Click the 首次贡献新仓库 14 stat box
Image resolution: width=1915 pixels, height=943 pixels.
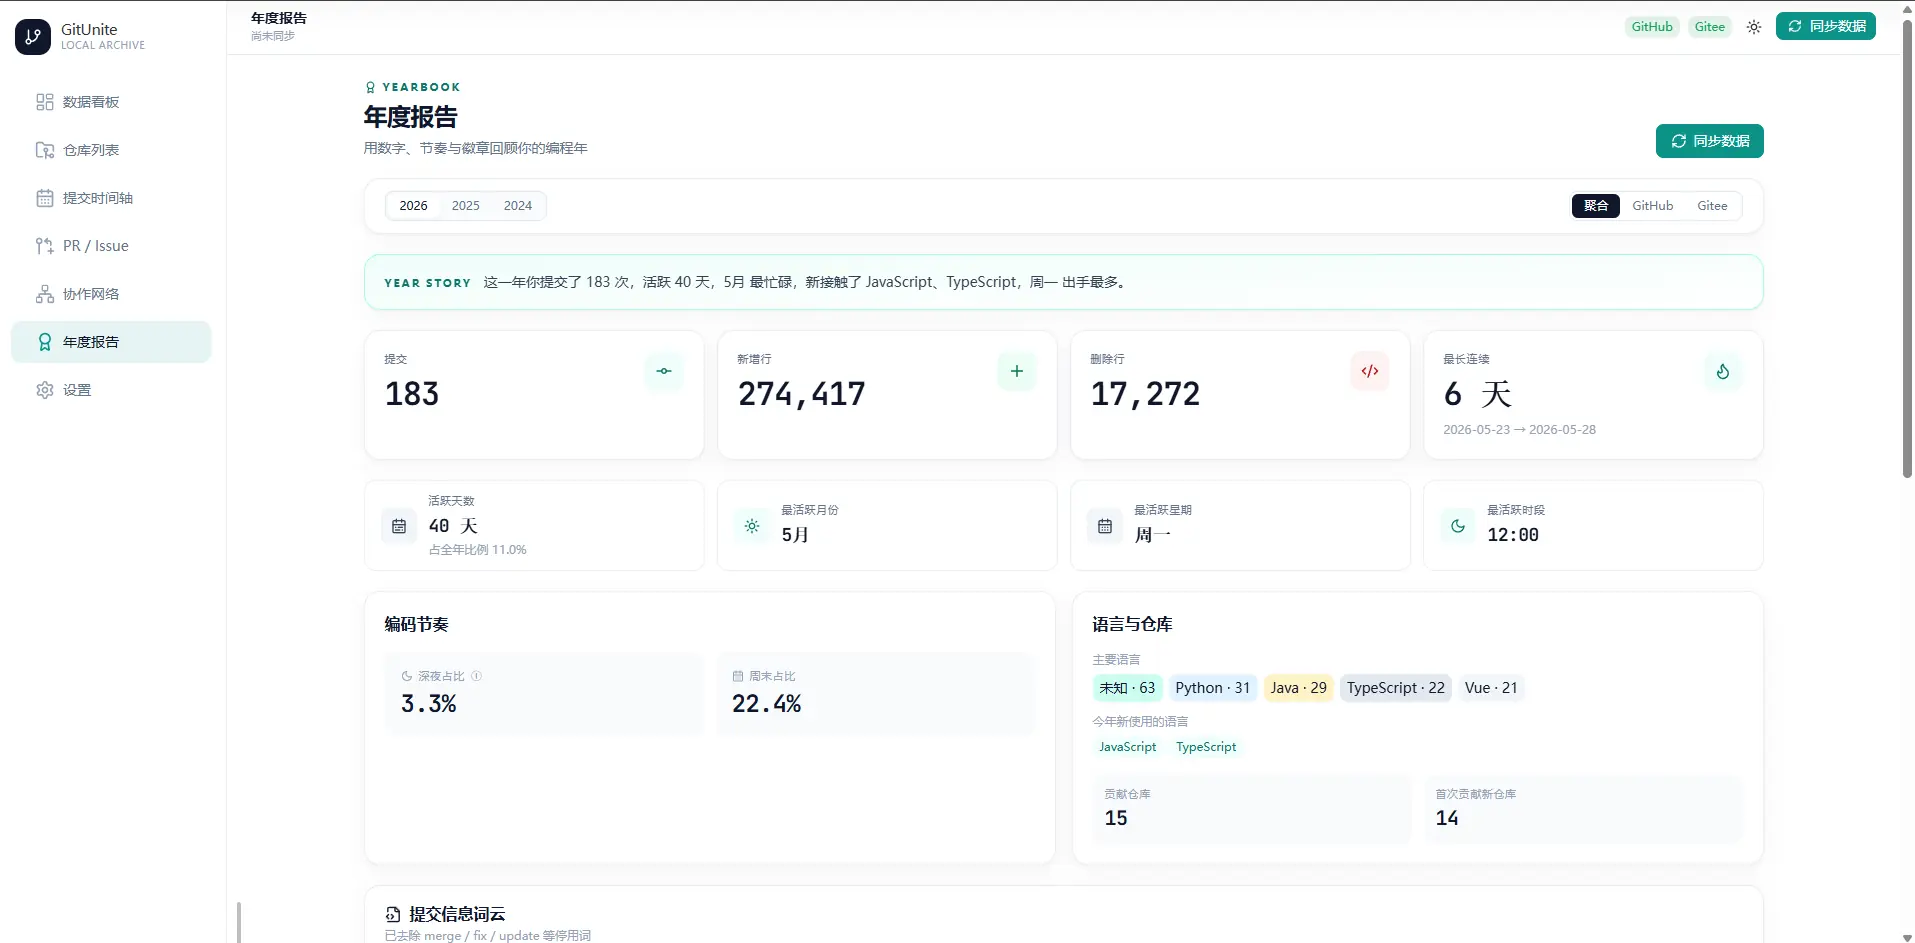pyautogui.click(x=1583, y=809)
